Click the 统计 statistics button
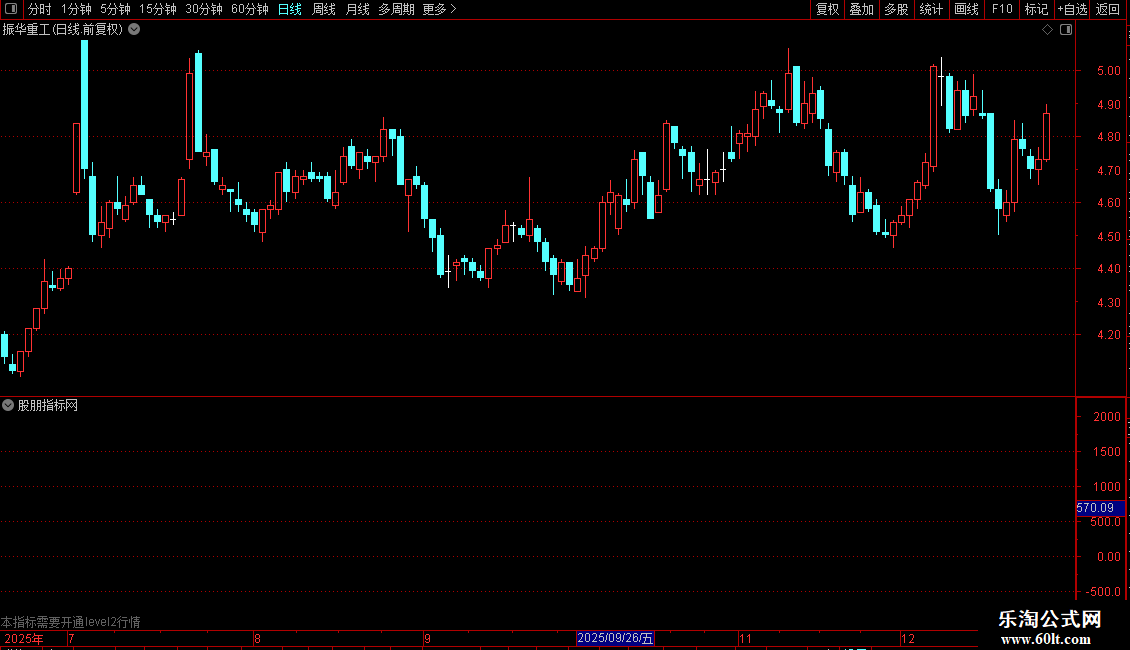This screenshot has height=650, width=1130. pyautogui.click(x=931, y=9)
